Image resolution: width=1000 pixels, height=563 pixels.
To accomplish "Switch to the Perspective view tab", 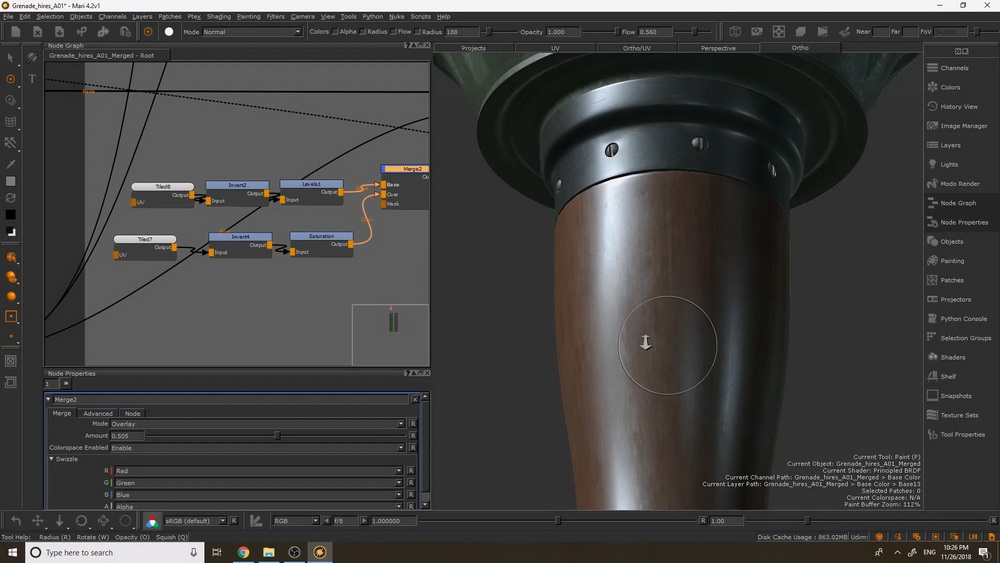I will coord(718,48).
